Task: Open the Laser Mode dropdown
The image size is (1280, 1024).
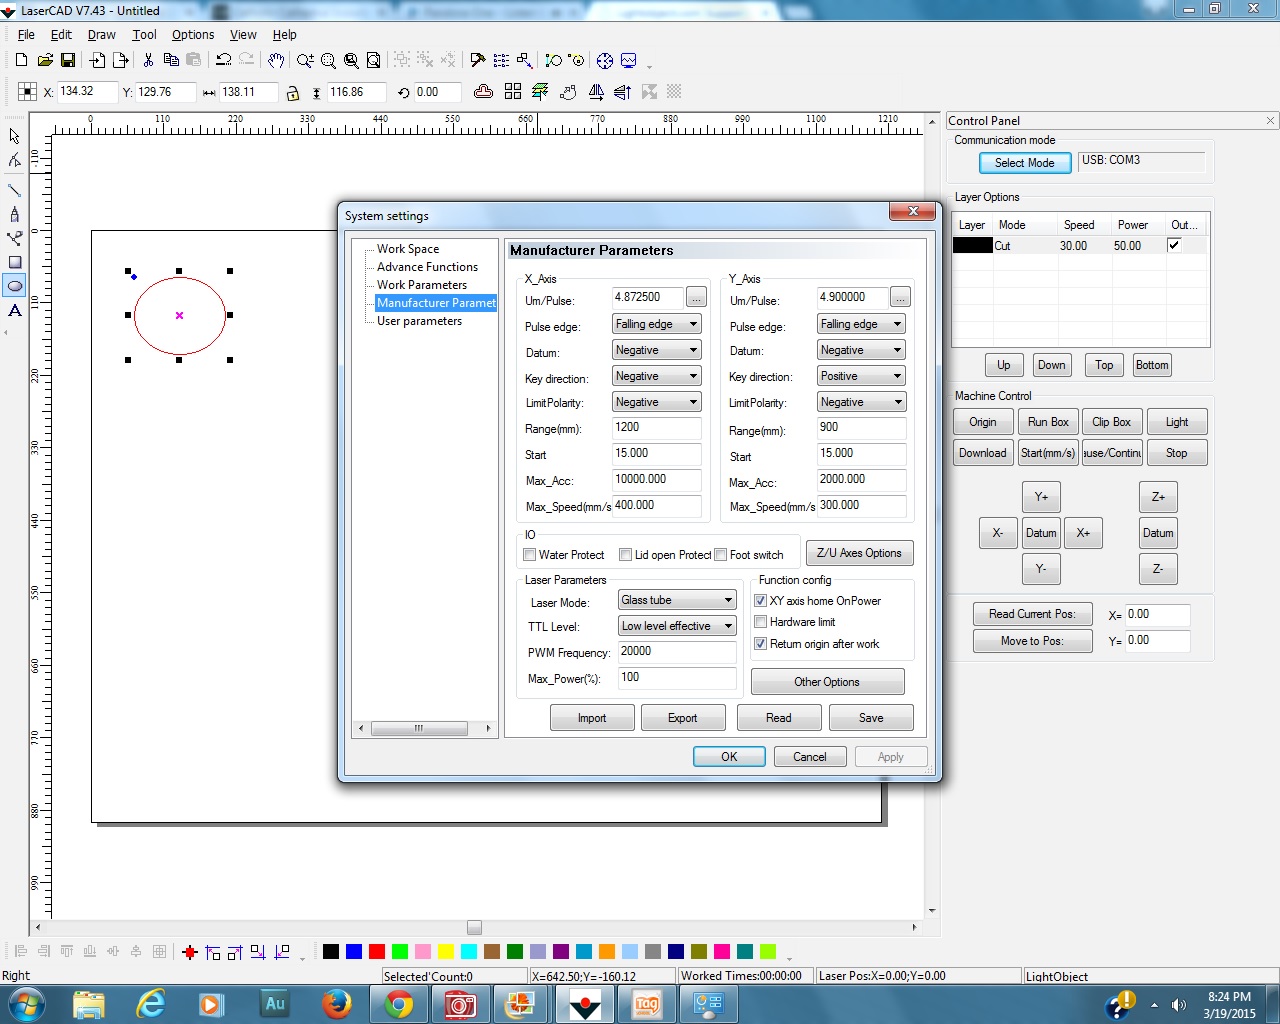Action: 677,600
